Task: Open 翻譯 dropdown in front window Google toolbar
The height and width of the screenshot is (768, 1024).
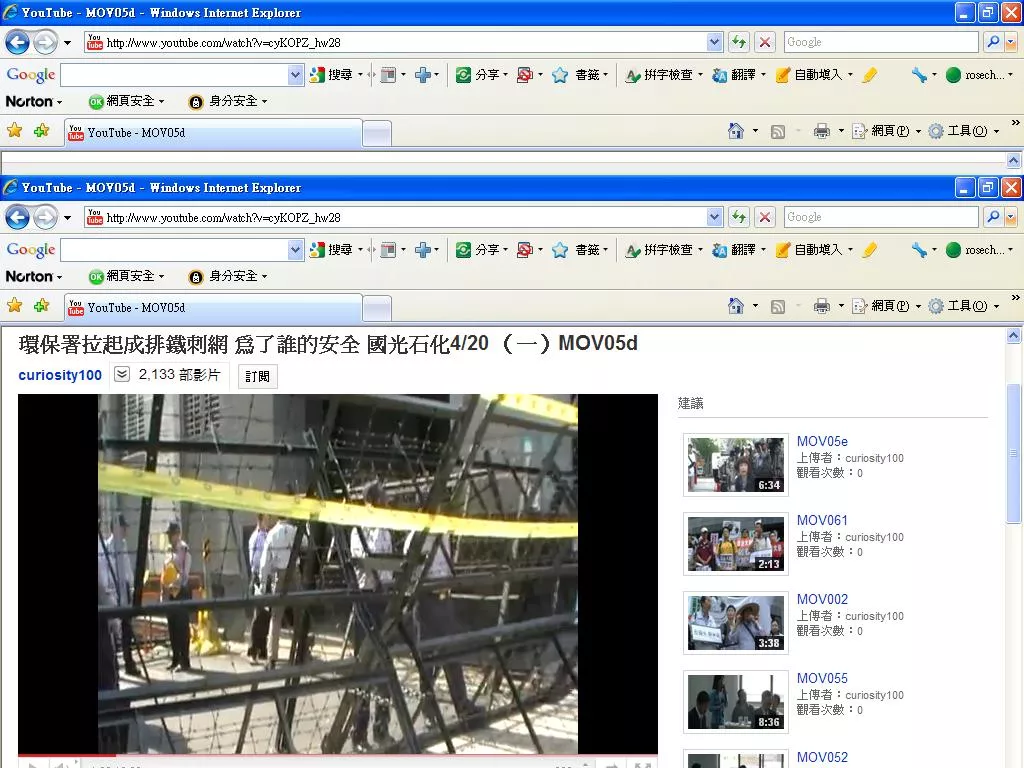Action: click(x=763, y=249)
